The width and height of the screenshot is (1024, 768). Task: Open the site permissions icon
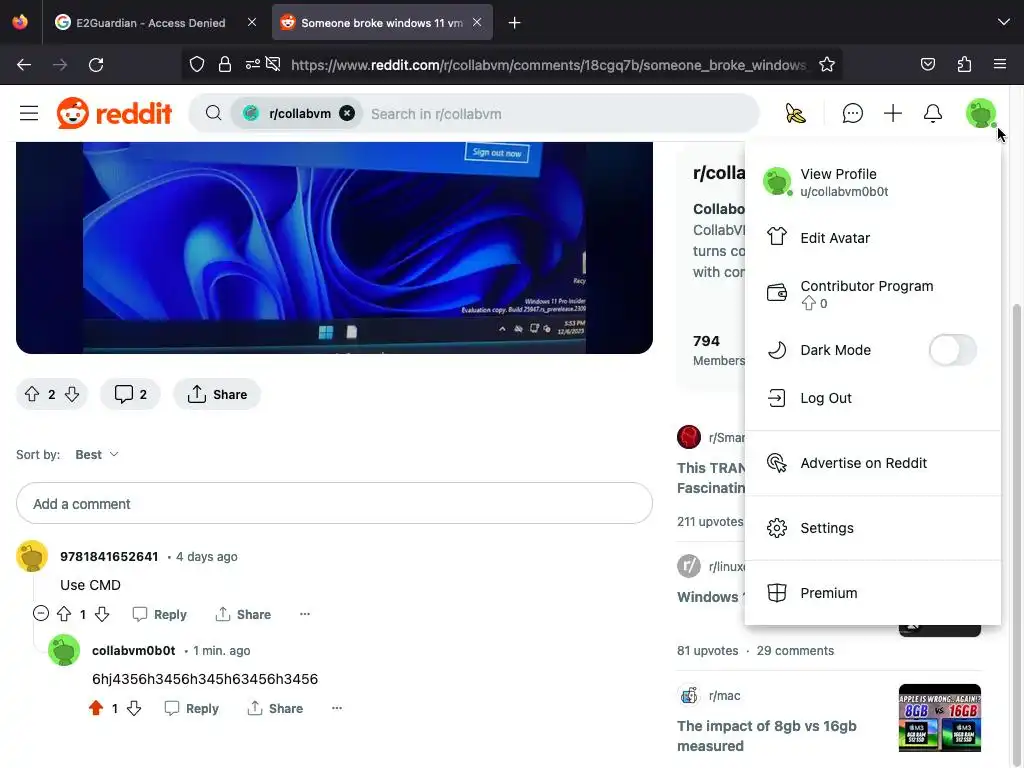(253, 65)
